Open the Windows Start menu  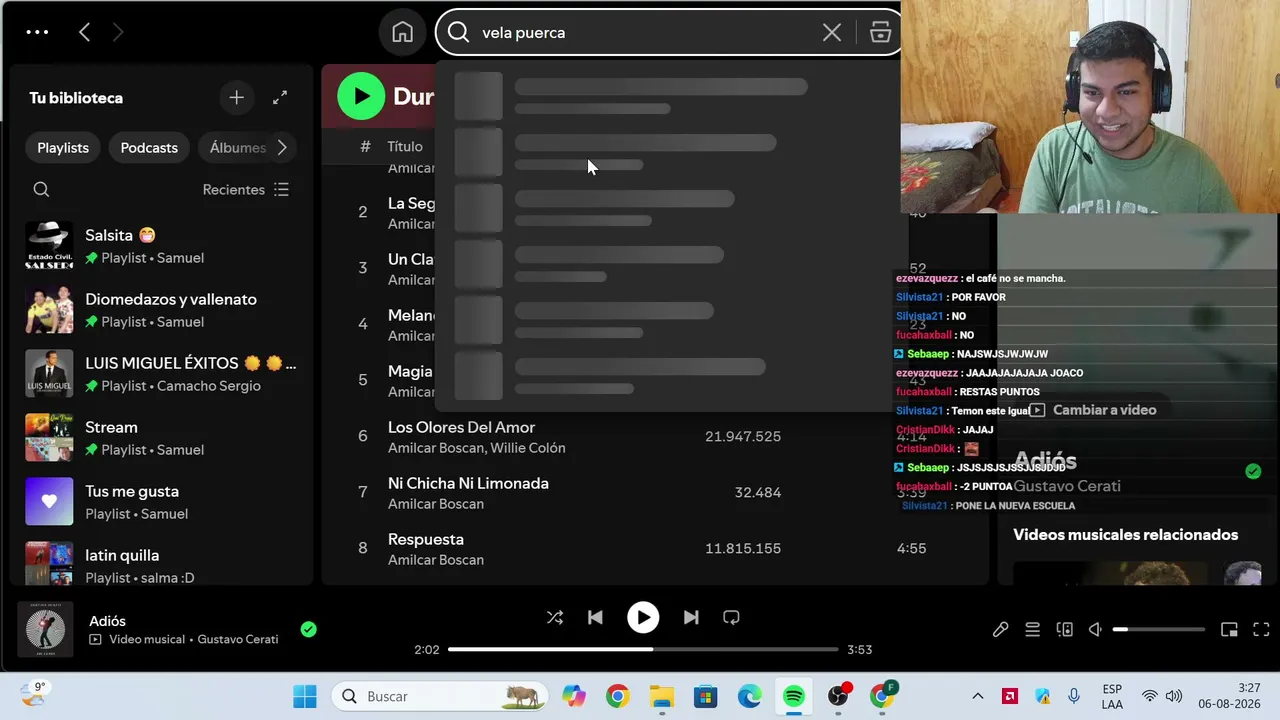[x=305, y=696]
